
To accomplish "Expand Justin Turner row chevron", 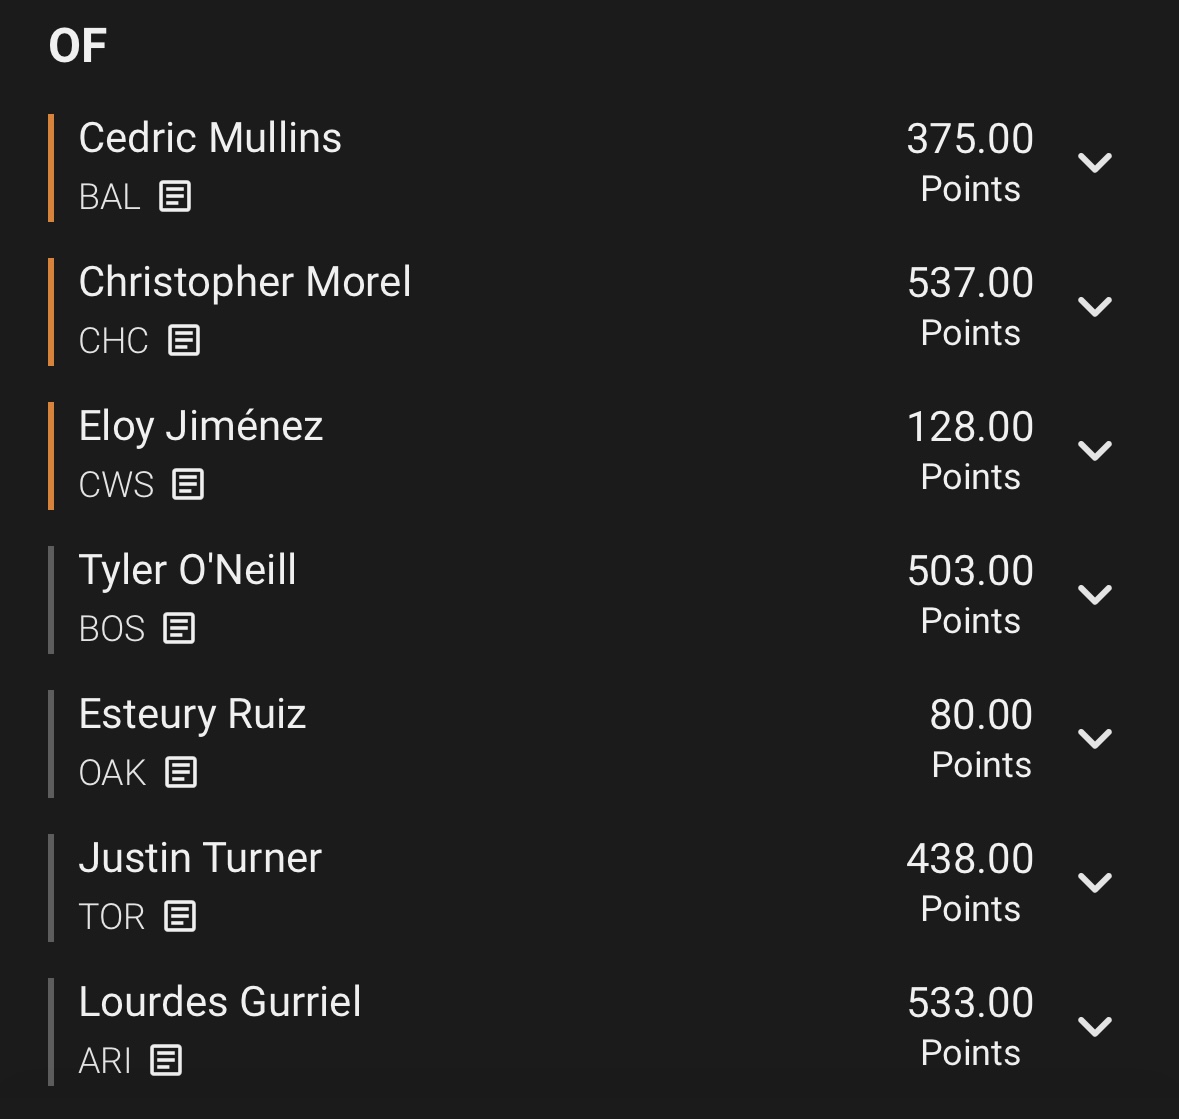I will pyautogui.click(x=1095, y=883).
